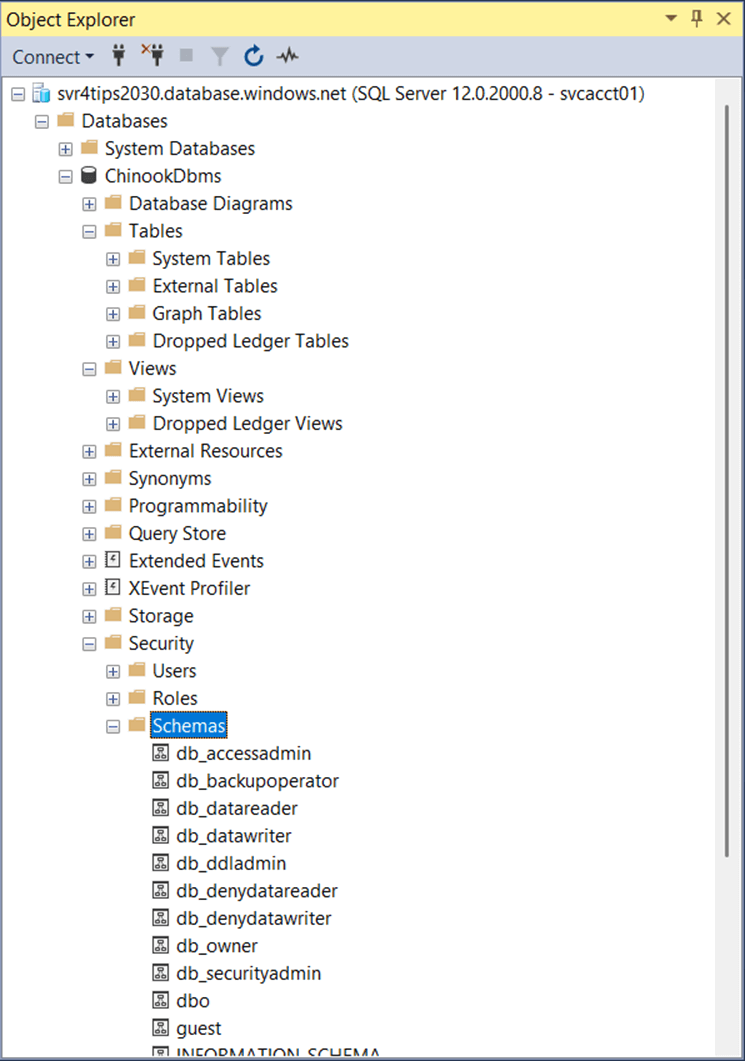
Task: Expand the Users folder under Security
Action: point(113,671)
